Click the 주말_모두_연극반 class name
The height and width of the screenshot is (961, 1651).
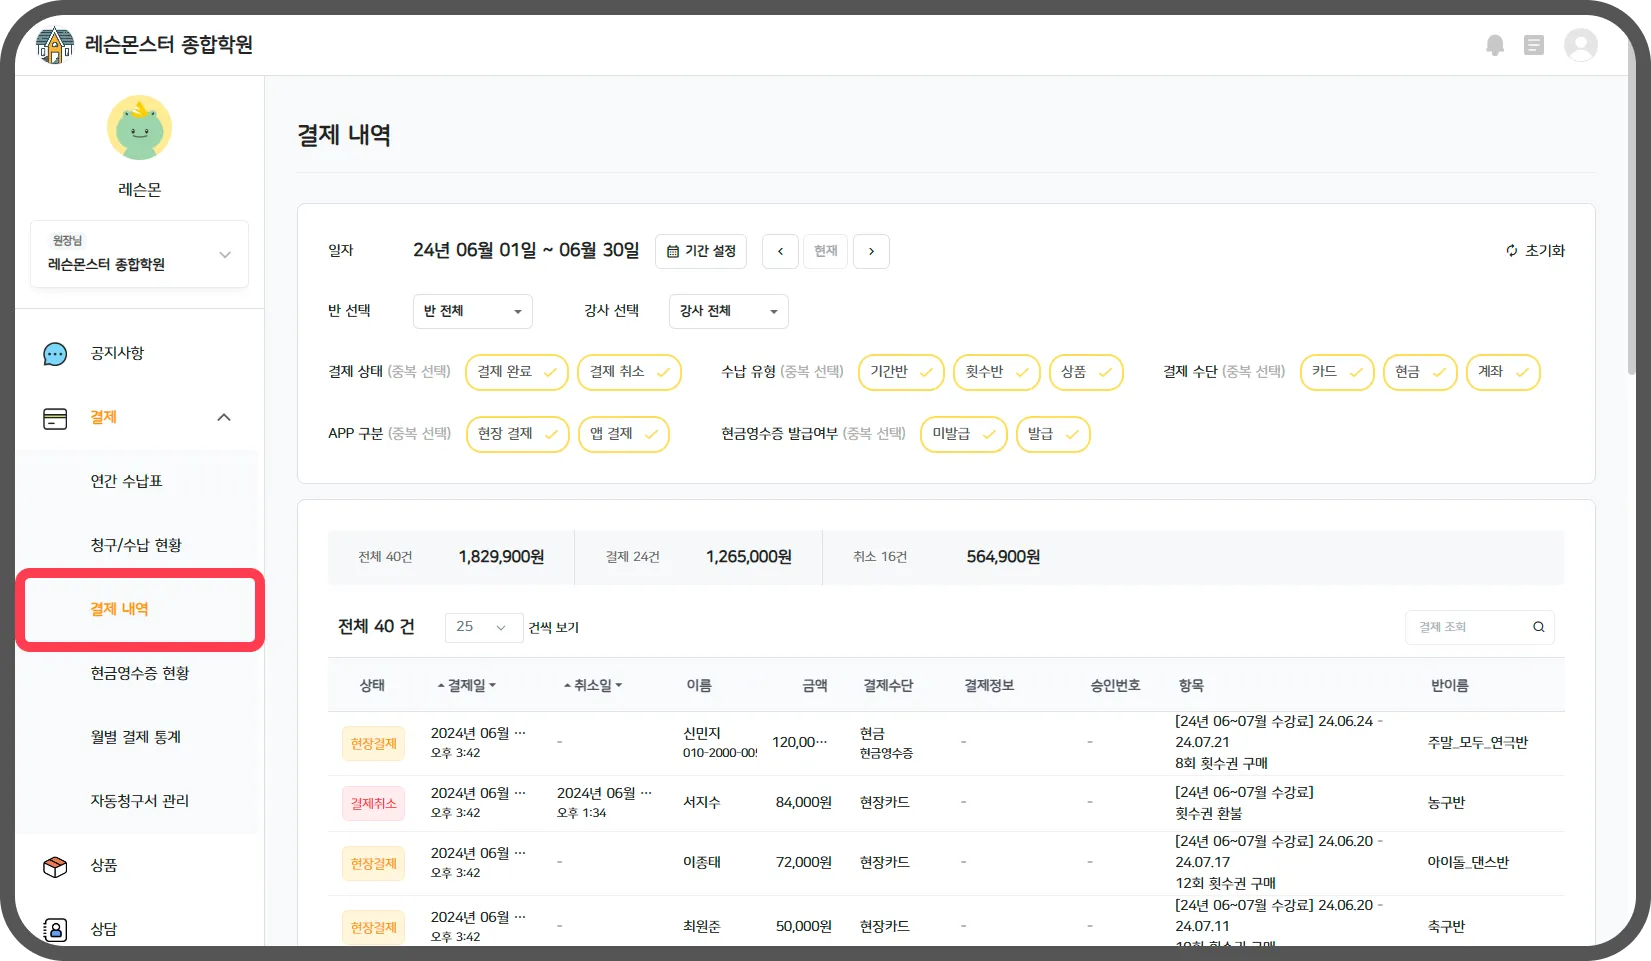click(1478, 743)
